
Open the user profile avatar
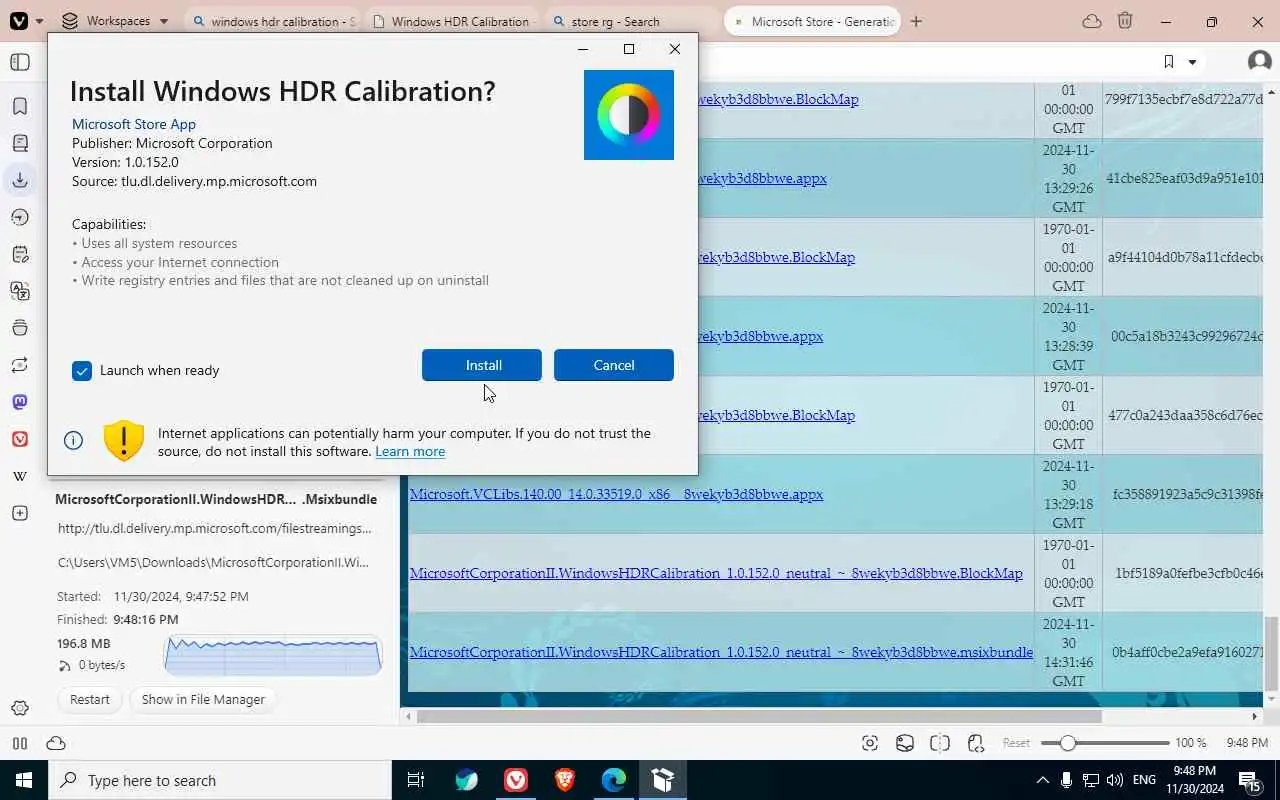tap(1260, 62)
